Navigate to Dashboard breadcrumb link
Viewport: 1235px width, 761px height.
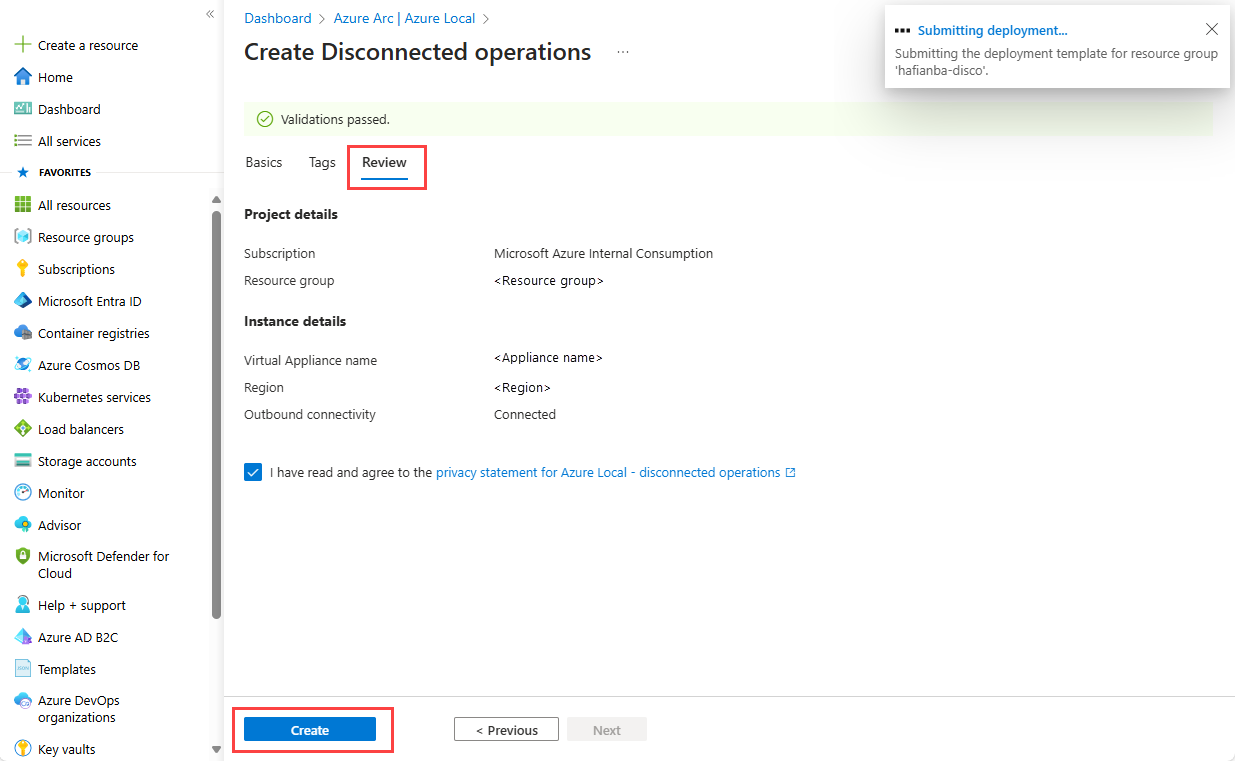pyautogui.click(x=278, y=18)
